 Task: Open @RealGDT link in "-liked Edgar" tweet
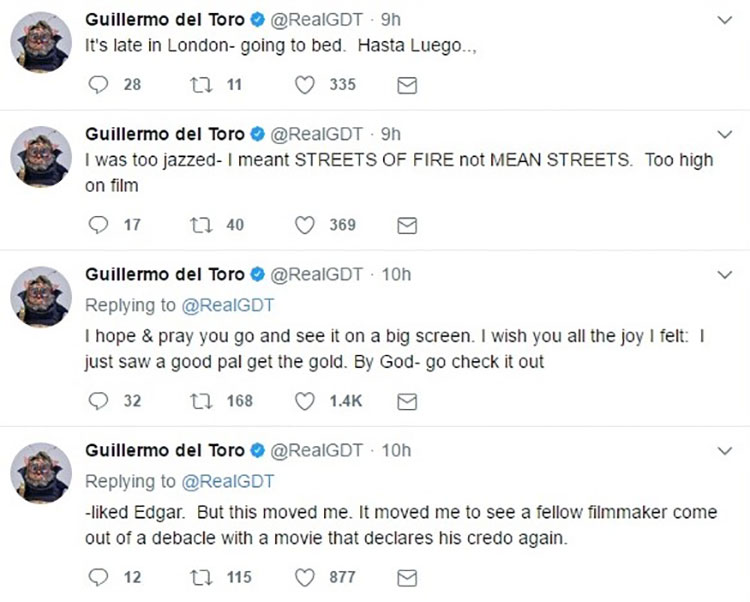click(228, 481)
